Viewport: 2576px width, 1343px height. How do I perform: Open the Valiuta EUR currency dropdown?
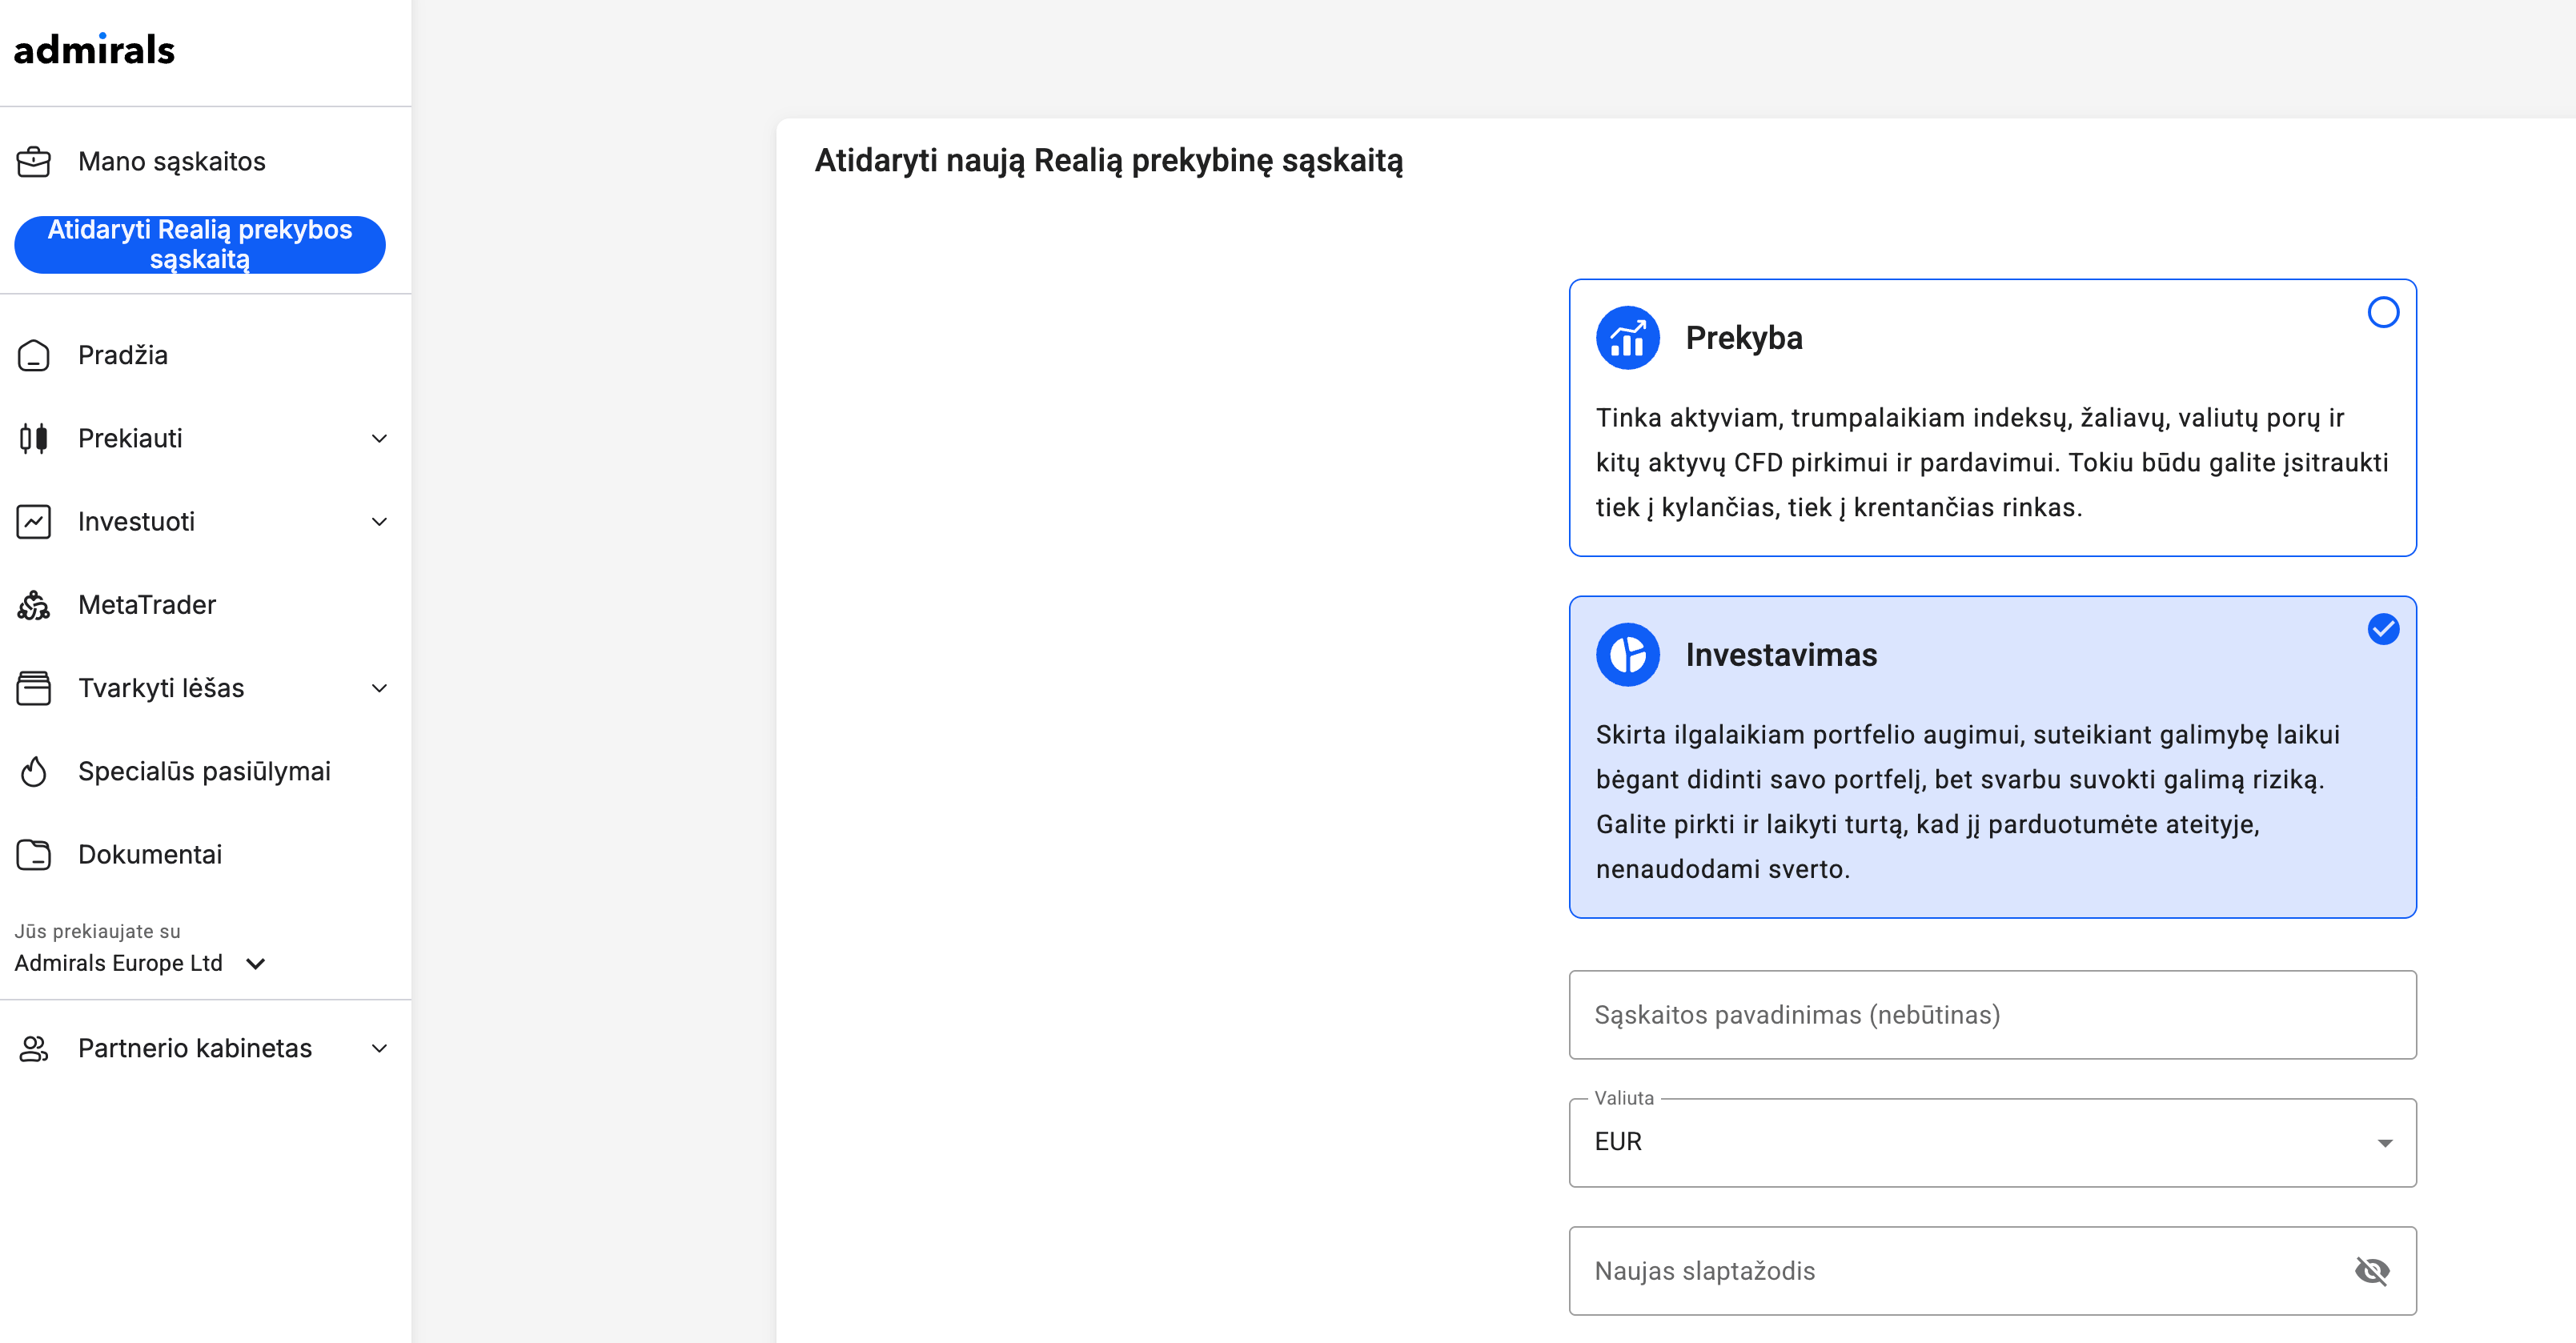pos(1992,1142)
